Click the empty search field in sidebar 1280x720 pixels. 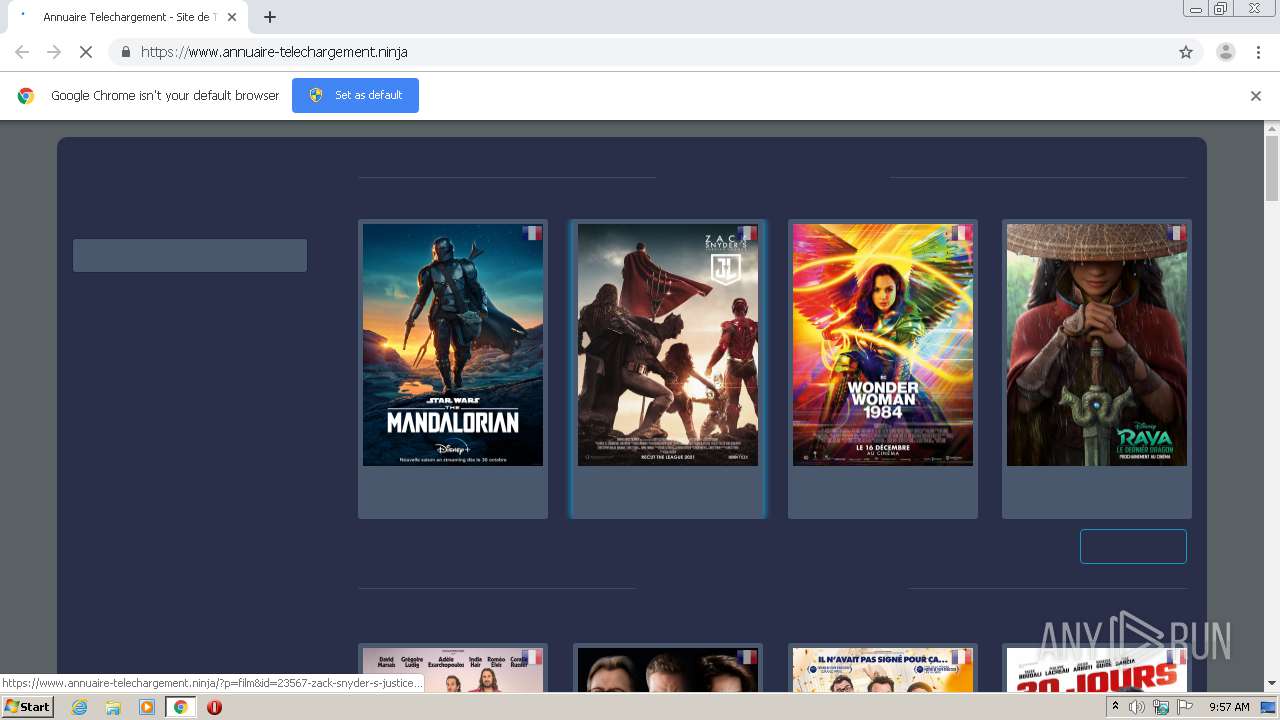pos(190,255)
